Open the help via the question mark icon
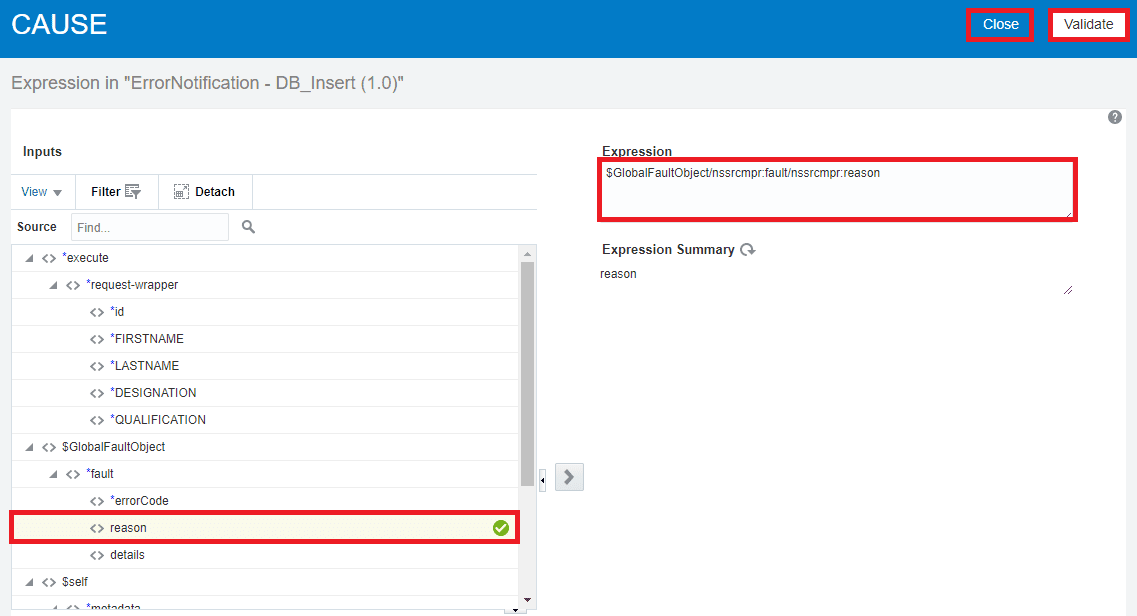The width and height of the screenshot is (1137, 616). [1114, 117]
